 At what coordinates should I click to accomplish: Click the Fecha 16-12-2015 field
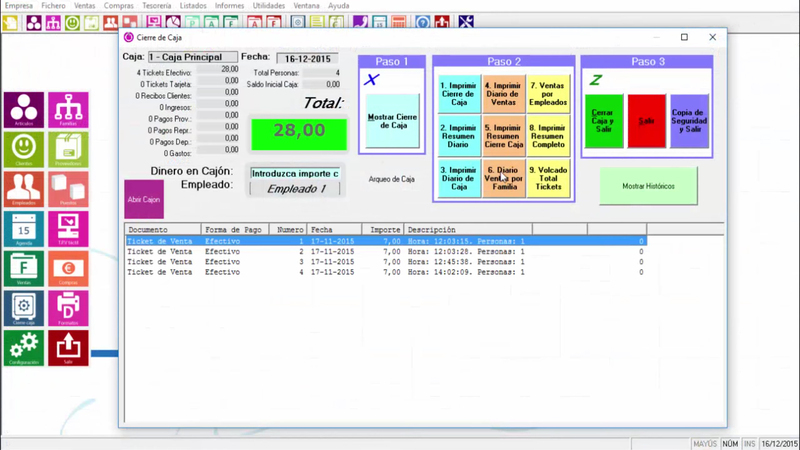(308, 59)
